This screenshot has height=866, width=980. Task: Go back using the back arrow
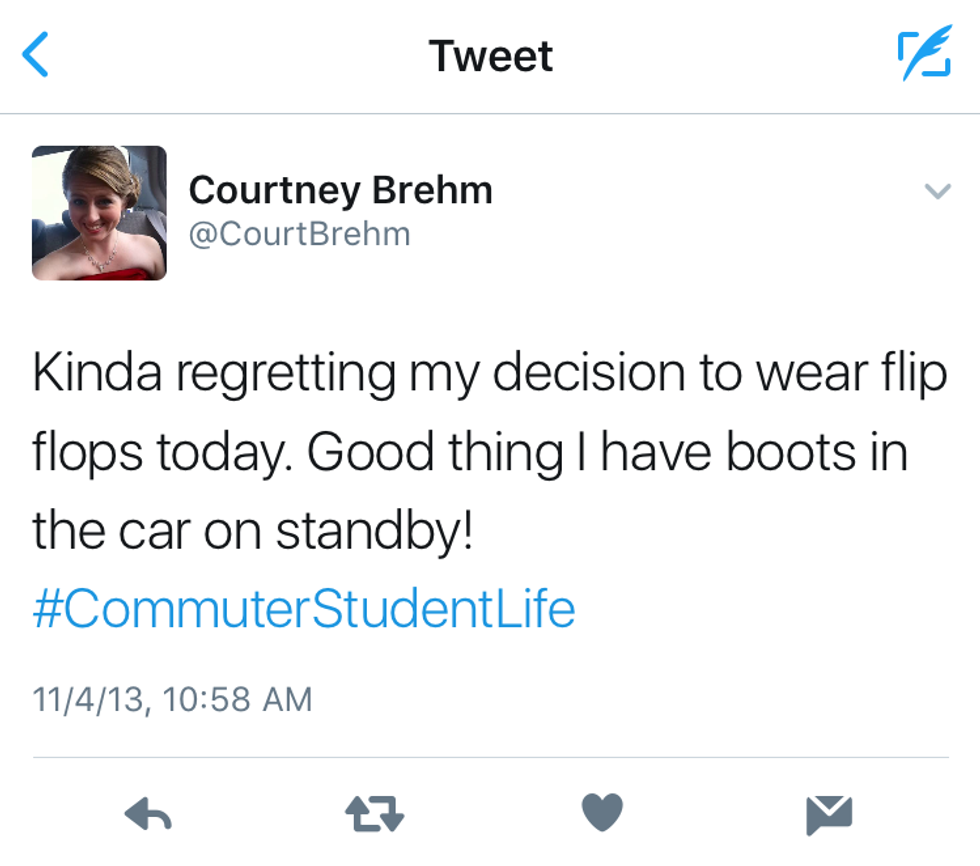point(36,54)
